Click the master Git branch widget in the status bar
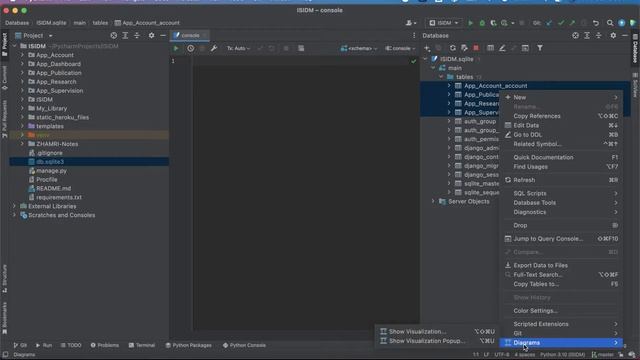The image size is (640, 360). click(602, 355)
